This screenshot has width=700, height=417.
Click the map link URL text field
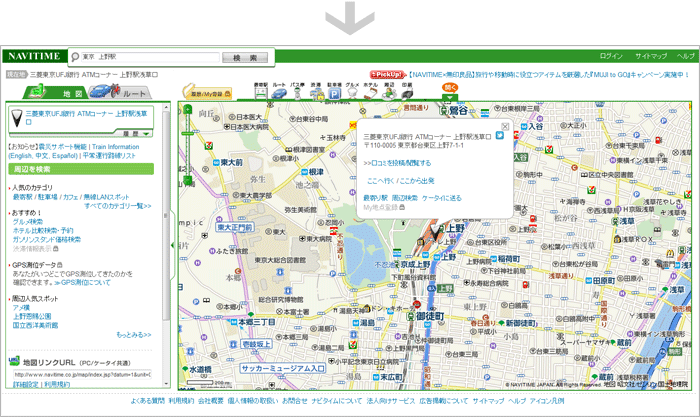coord(82,375)
